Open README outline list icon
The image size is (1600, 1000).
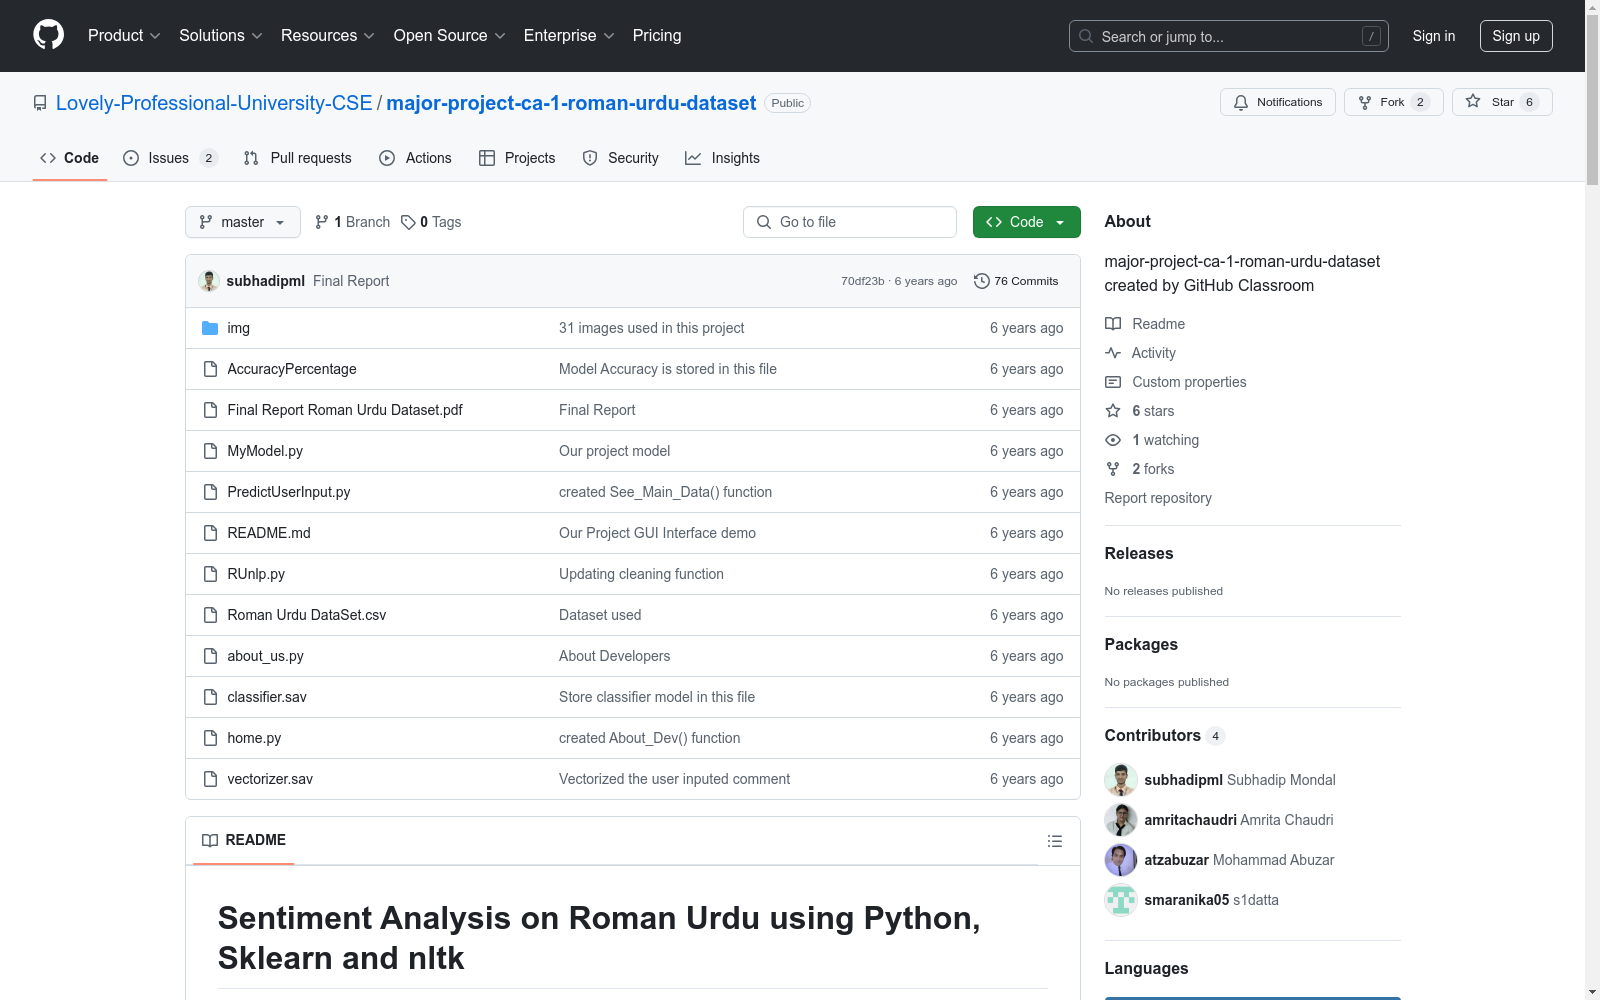1054,841
